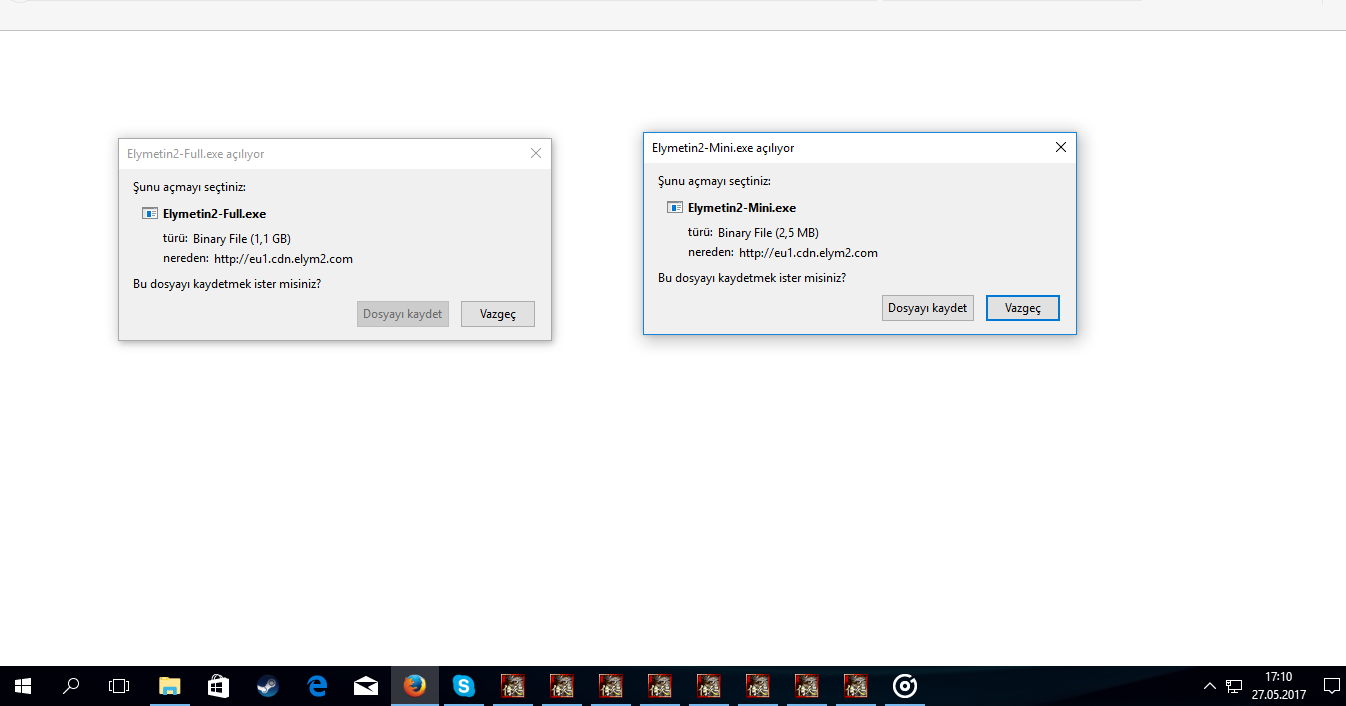
Task: Click the text Binary File (2,5 MB)
Action: click(768, 233)
